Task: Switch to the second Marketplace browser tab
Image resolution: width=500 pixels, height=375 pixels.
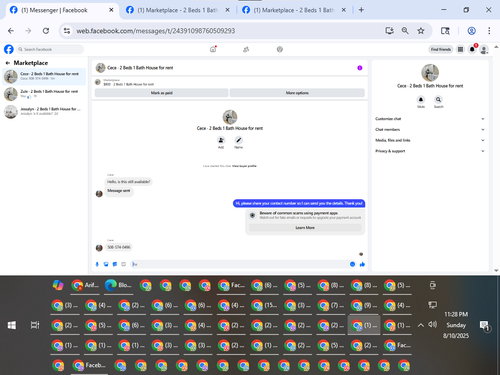Action: click(178, 10)
